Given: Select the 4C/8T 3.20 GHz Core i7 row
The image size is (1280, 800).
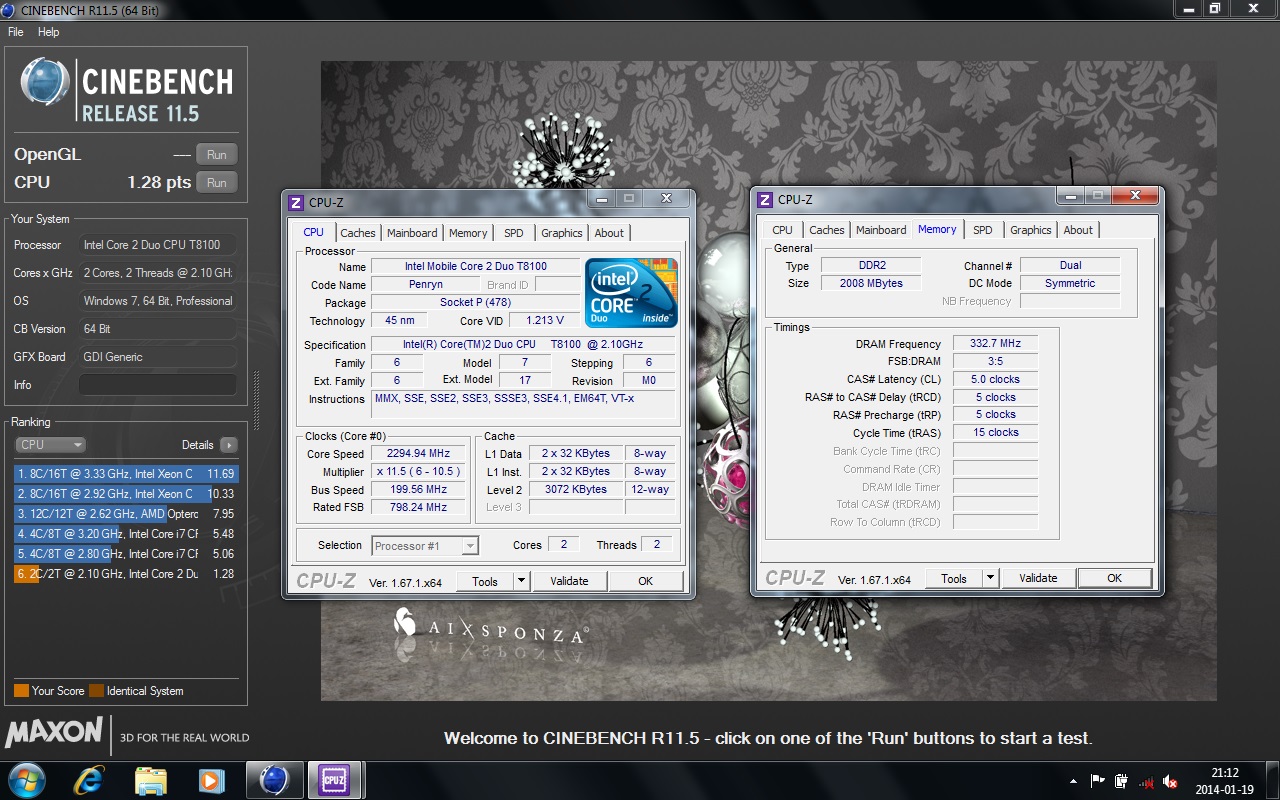Looking at the screenshot, I should (126, 533).
